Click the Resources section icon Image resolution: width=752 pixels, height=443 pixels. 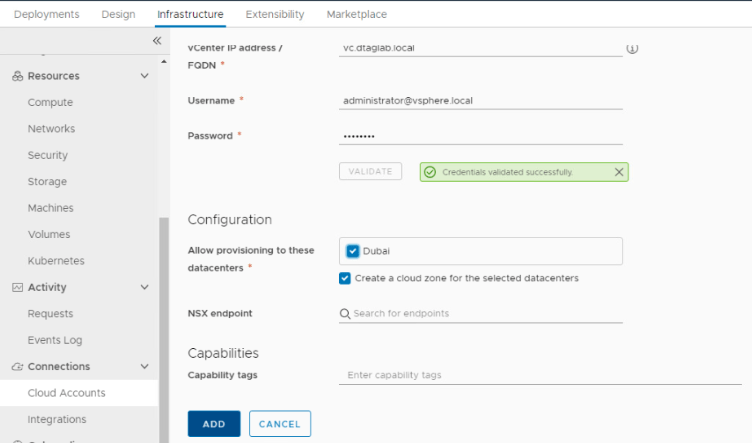tap(18, 76)
